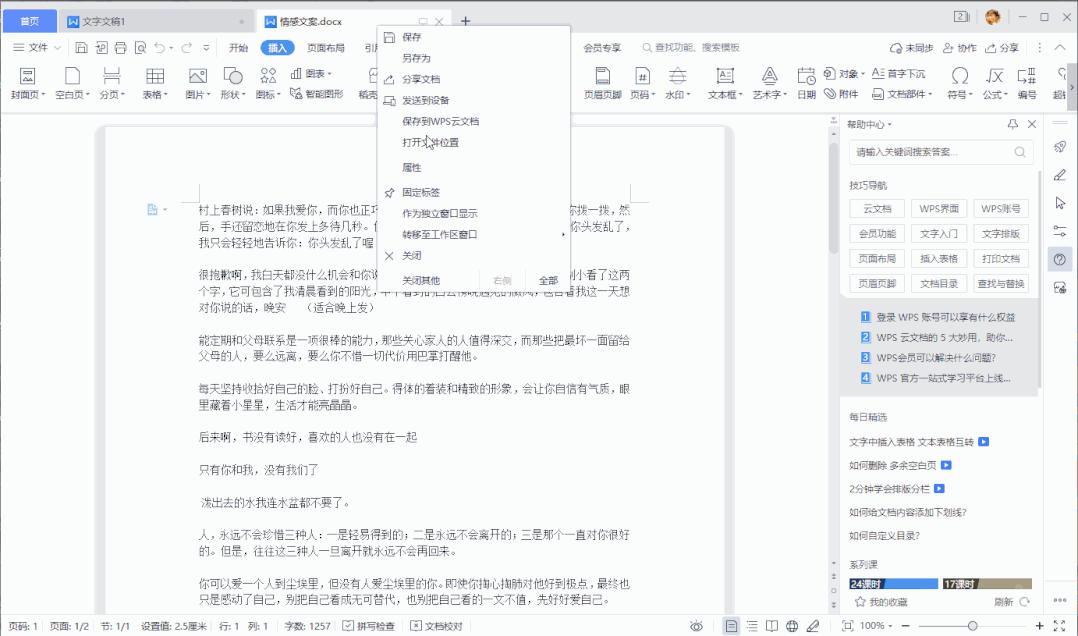
Task: Open the 文件 menu dropdown
Action: (x=33, y=46)
